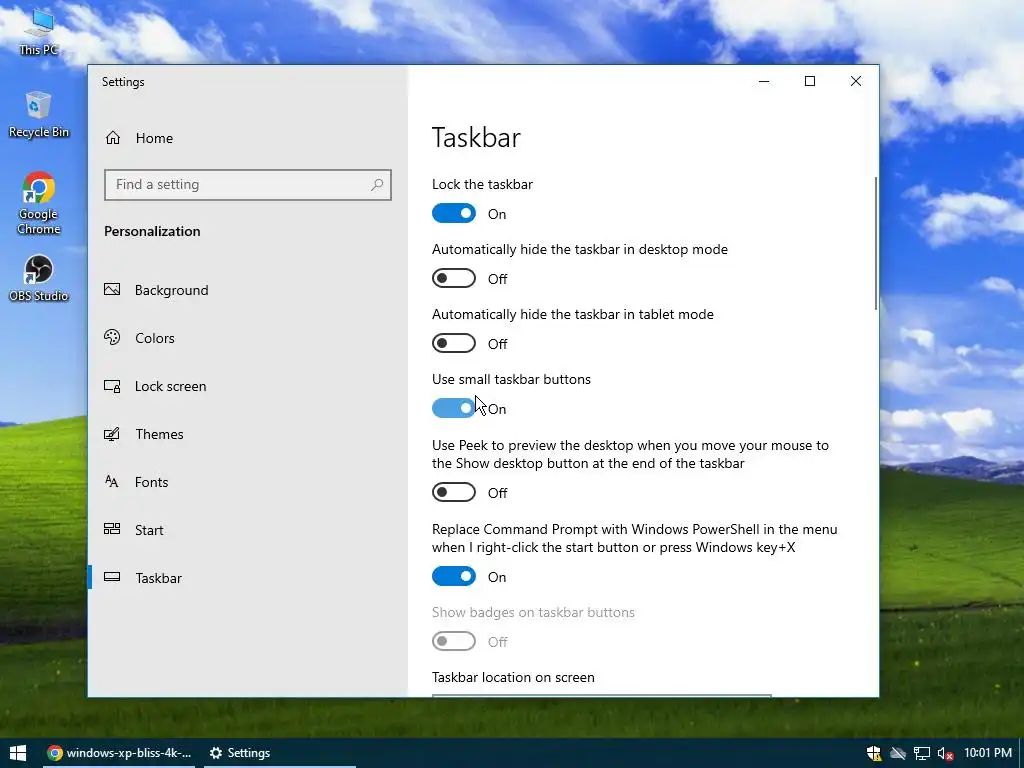Screen dimensions: 1024x768
Task: Click the Find a setting search field
Action: point(248,185)
